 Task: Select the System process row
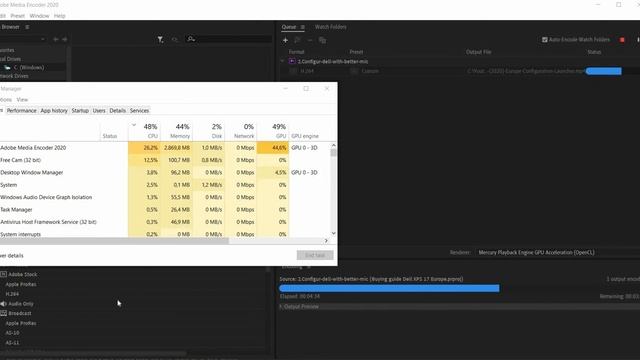pos(165,185)
